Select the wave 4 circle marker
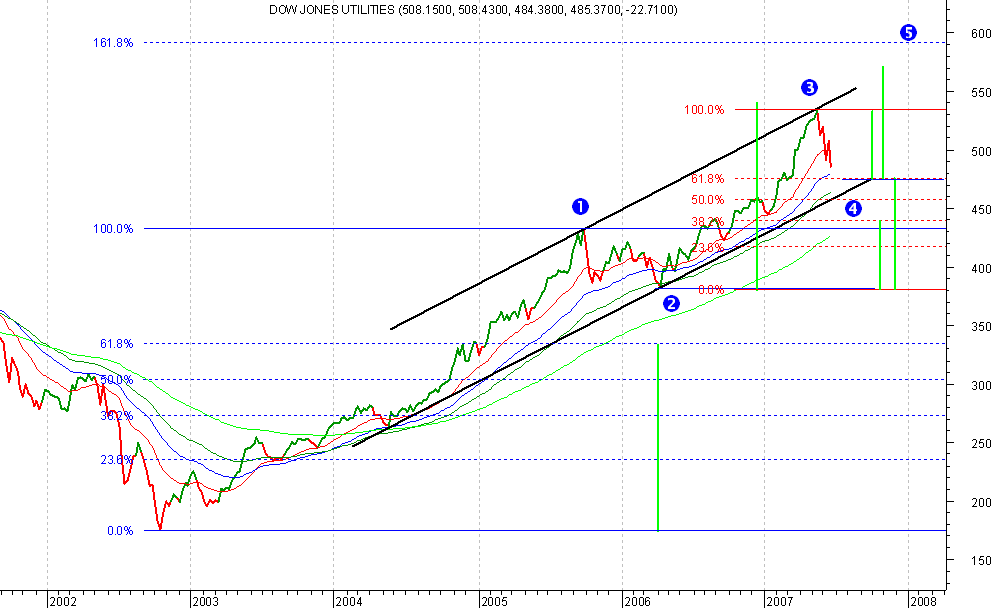This screenshot has height=608, width=994. coord(853,208)
